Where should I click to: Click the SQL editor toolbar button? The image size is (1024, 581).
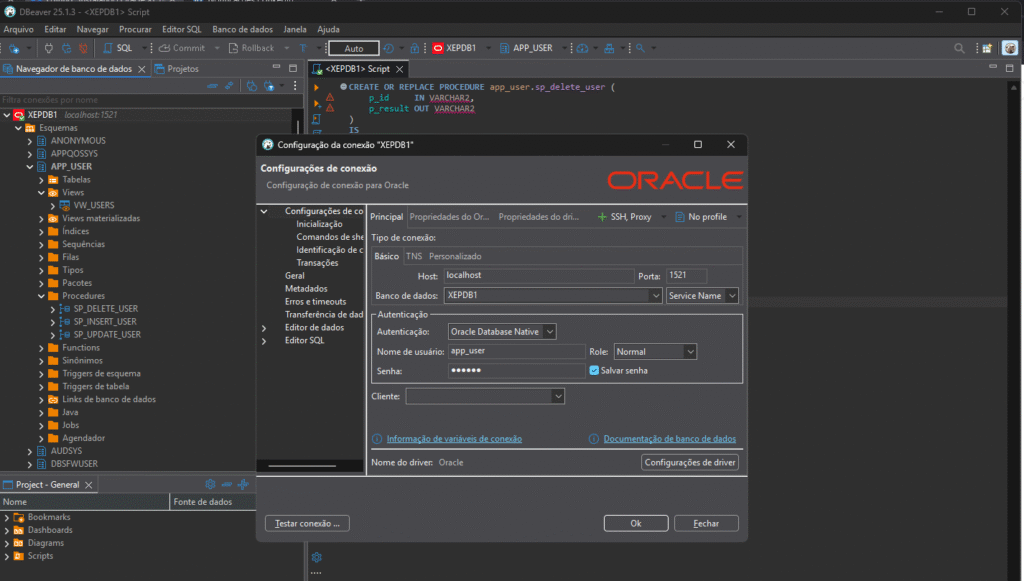pyautogui.click(x=118, y=48)
